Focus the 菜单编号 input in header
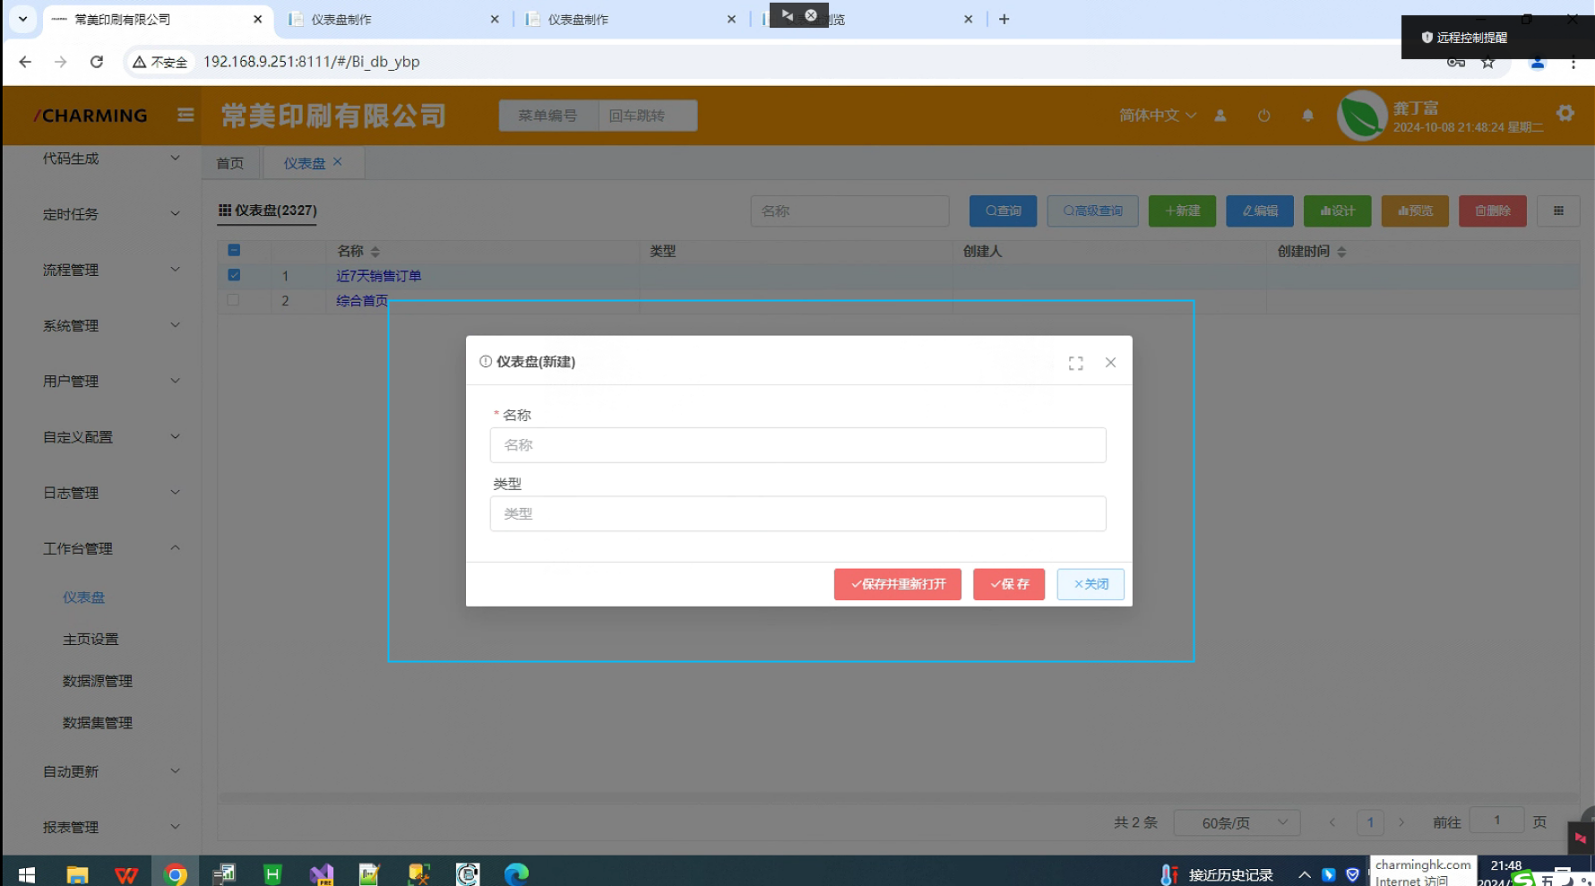 click(548, 115)
